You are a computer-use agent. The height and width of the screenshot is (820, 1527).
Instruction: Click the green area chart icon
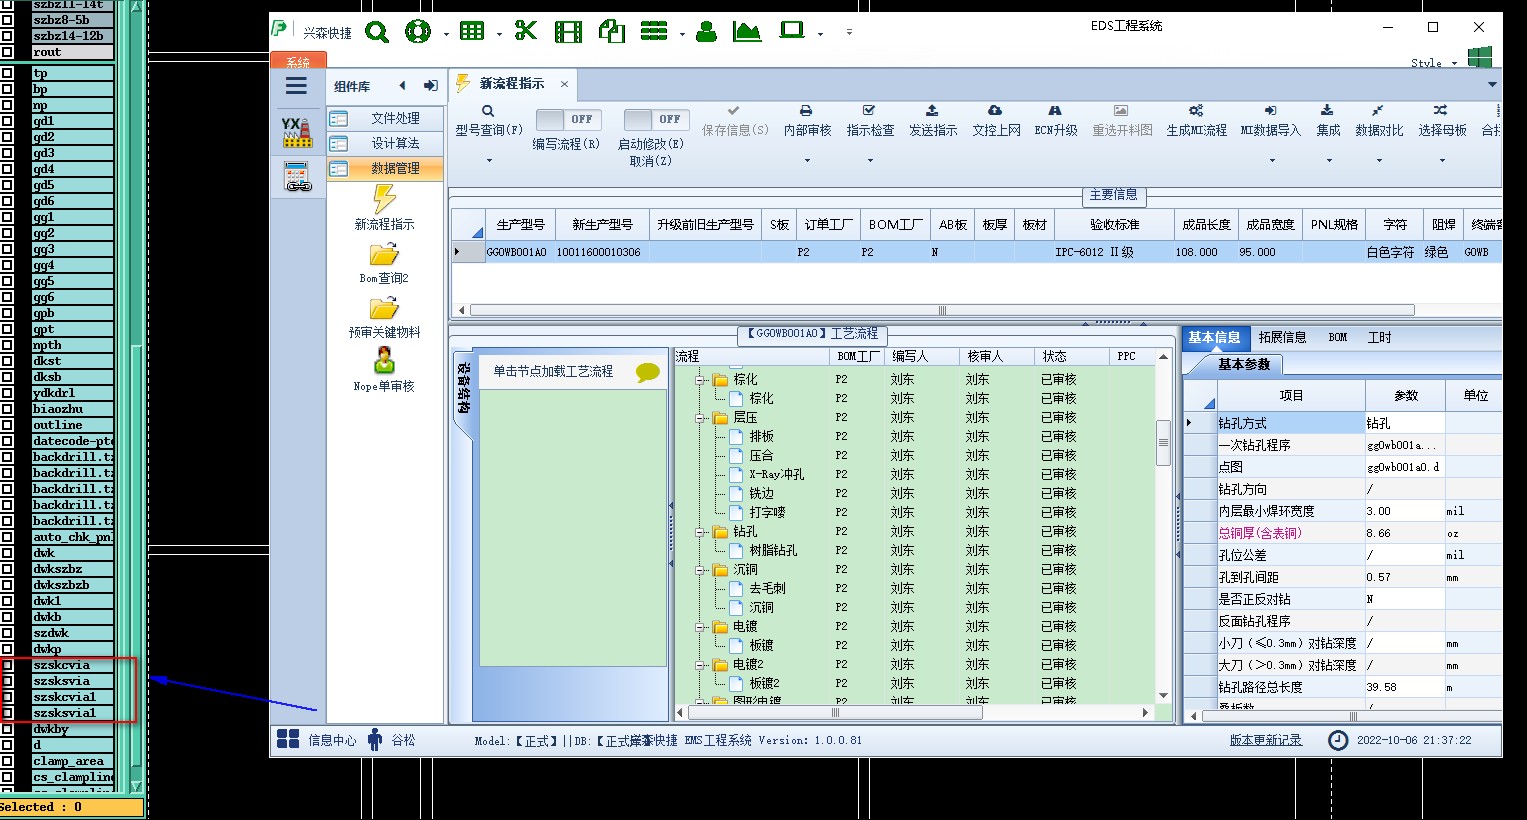pos(747,32)
